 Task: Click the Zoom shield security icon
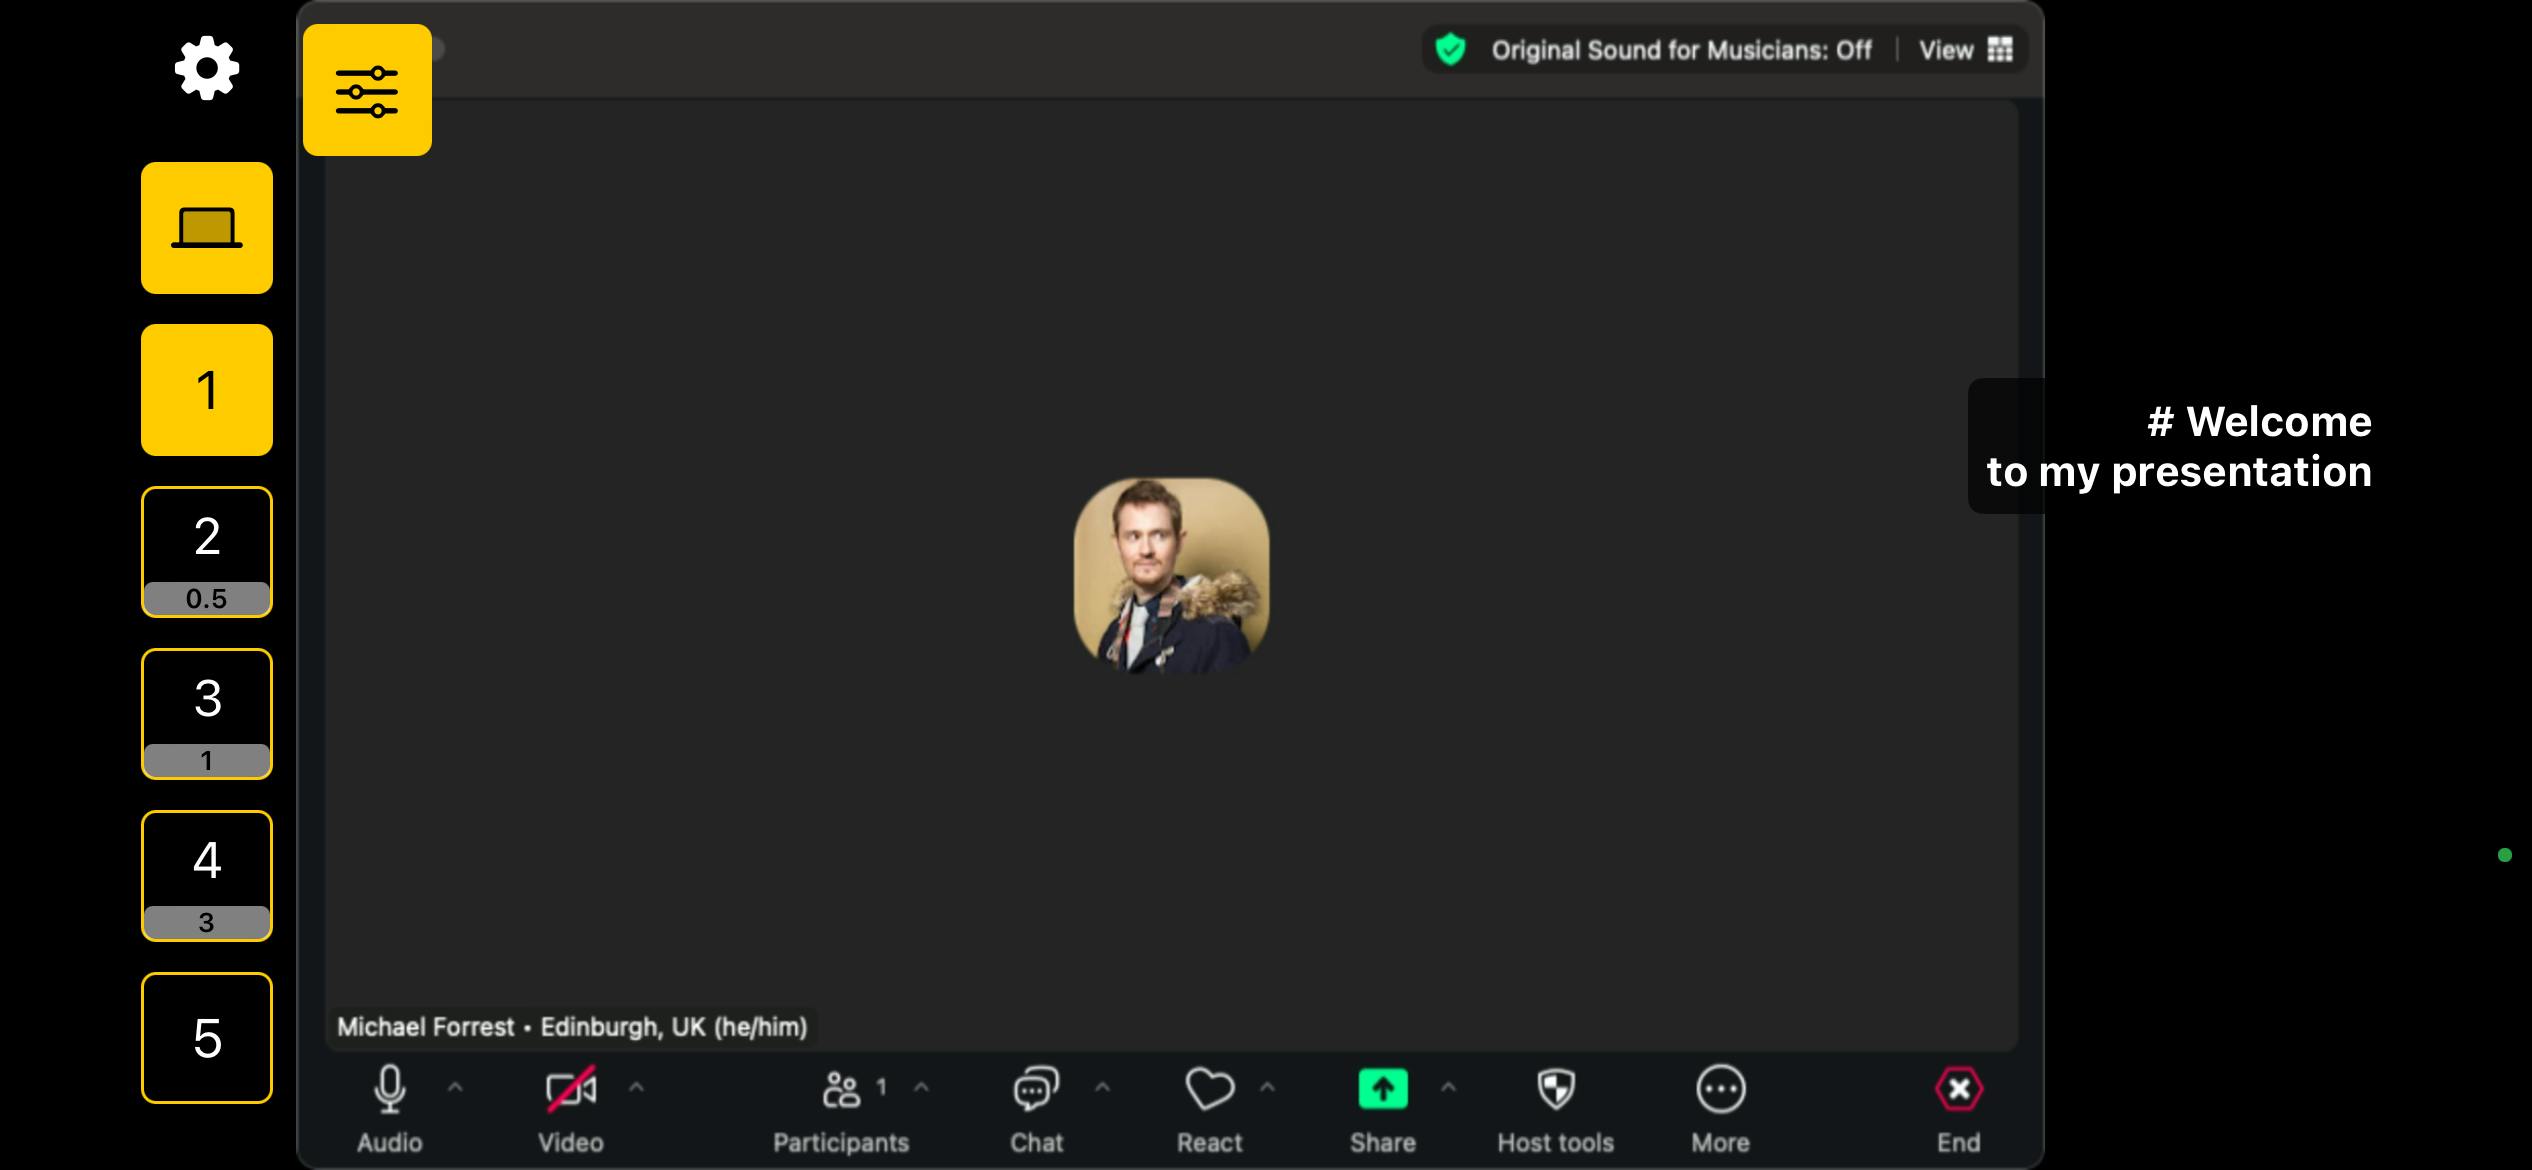[x=1450, y=50]
